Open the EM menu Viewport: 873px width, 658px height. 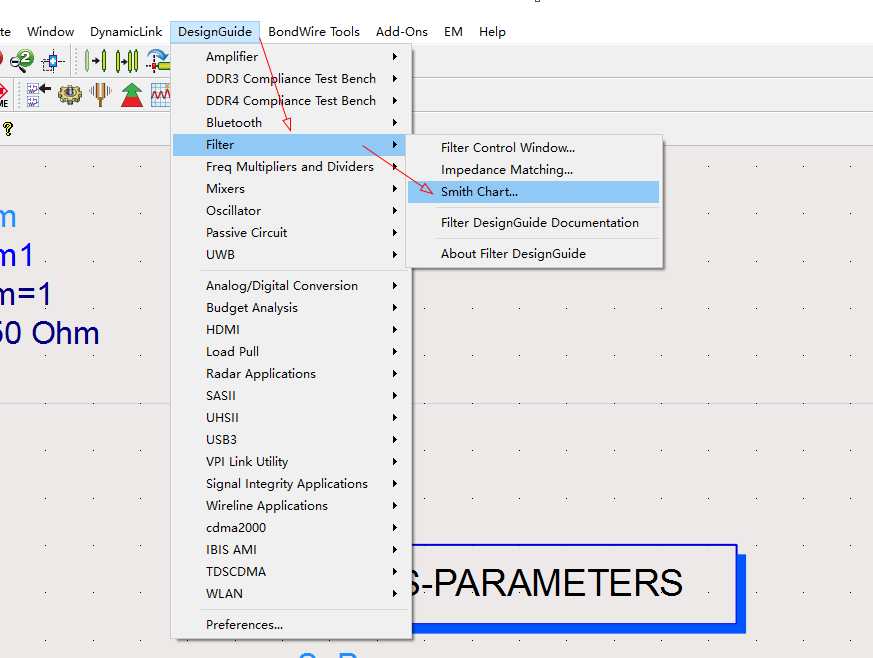coord(453,32)
